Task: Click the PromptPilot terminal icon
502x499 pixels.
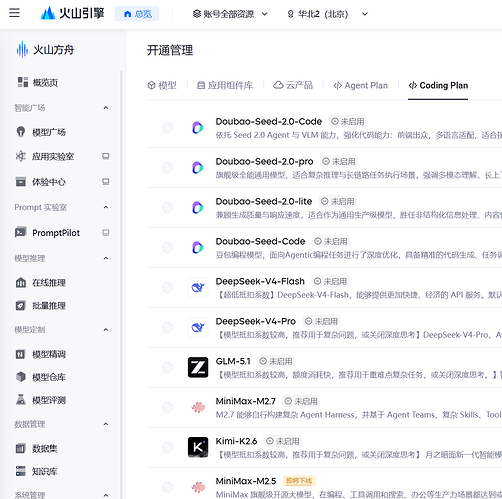Action: coord(21,232)
